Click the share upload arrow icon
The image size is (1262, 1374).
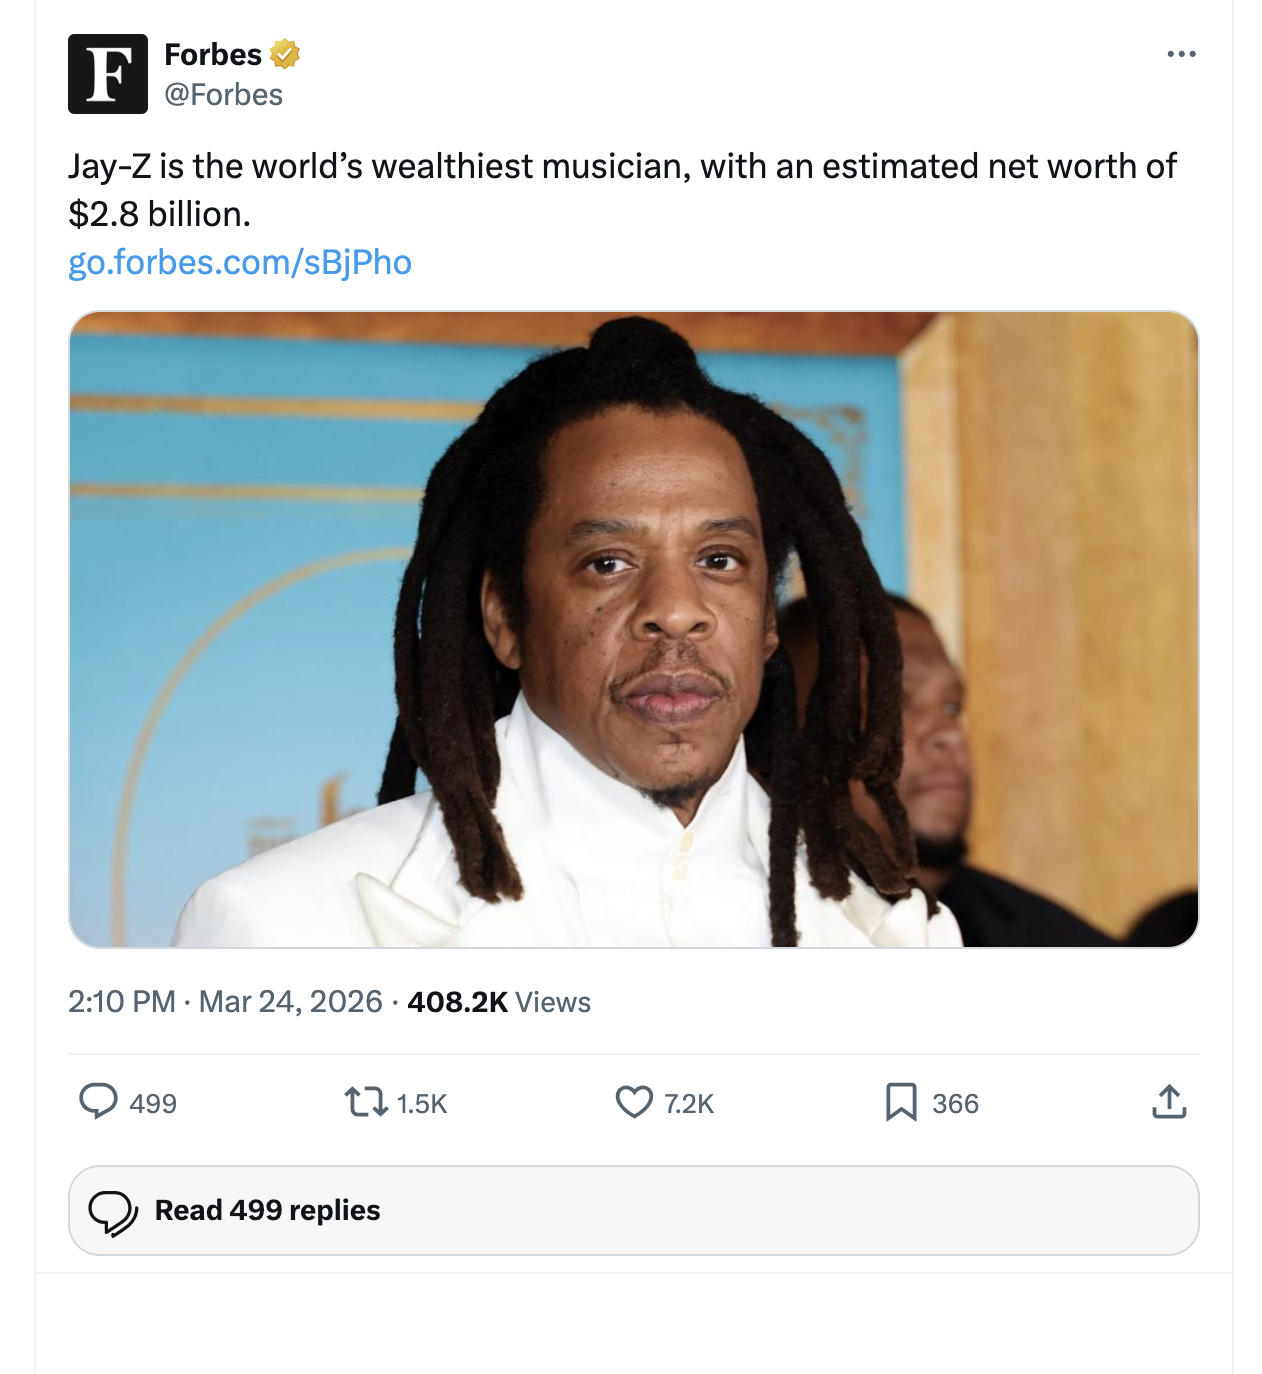pyautogui.click(x=1169, y=1102)
